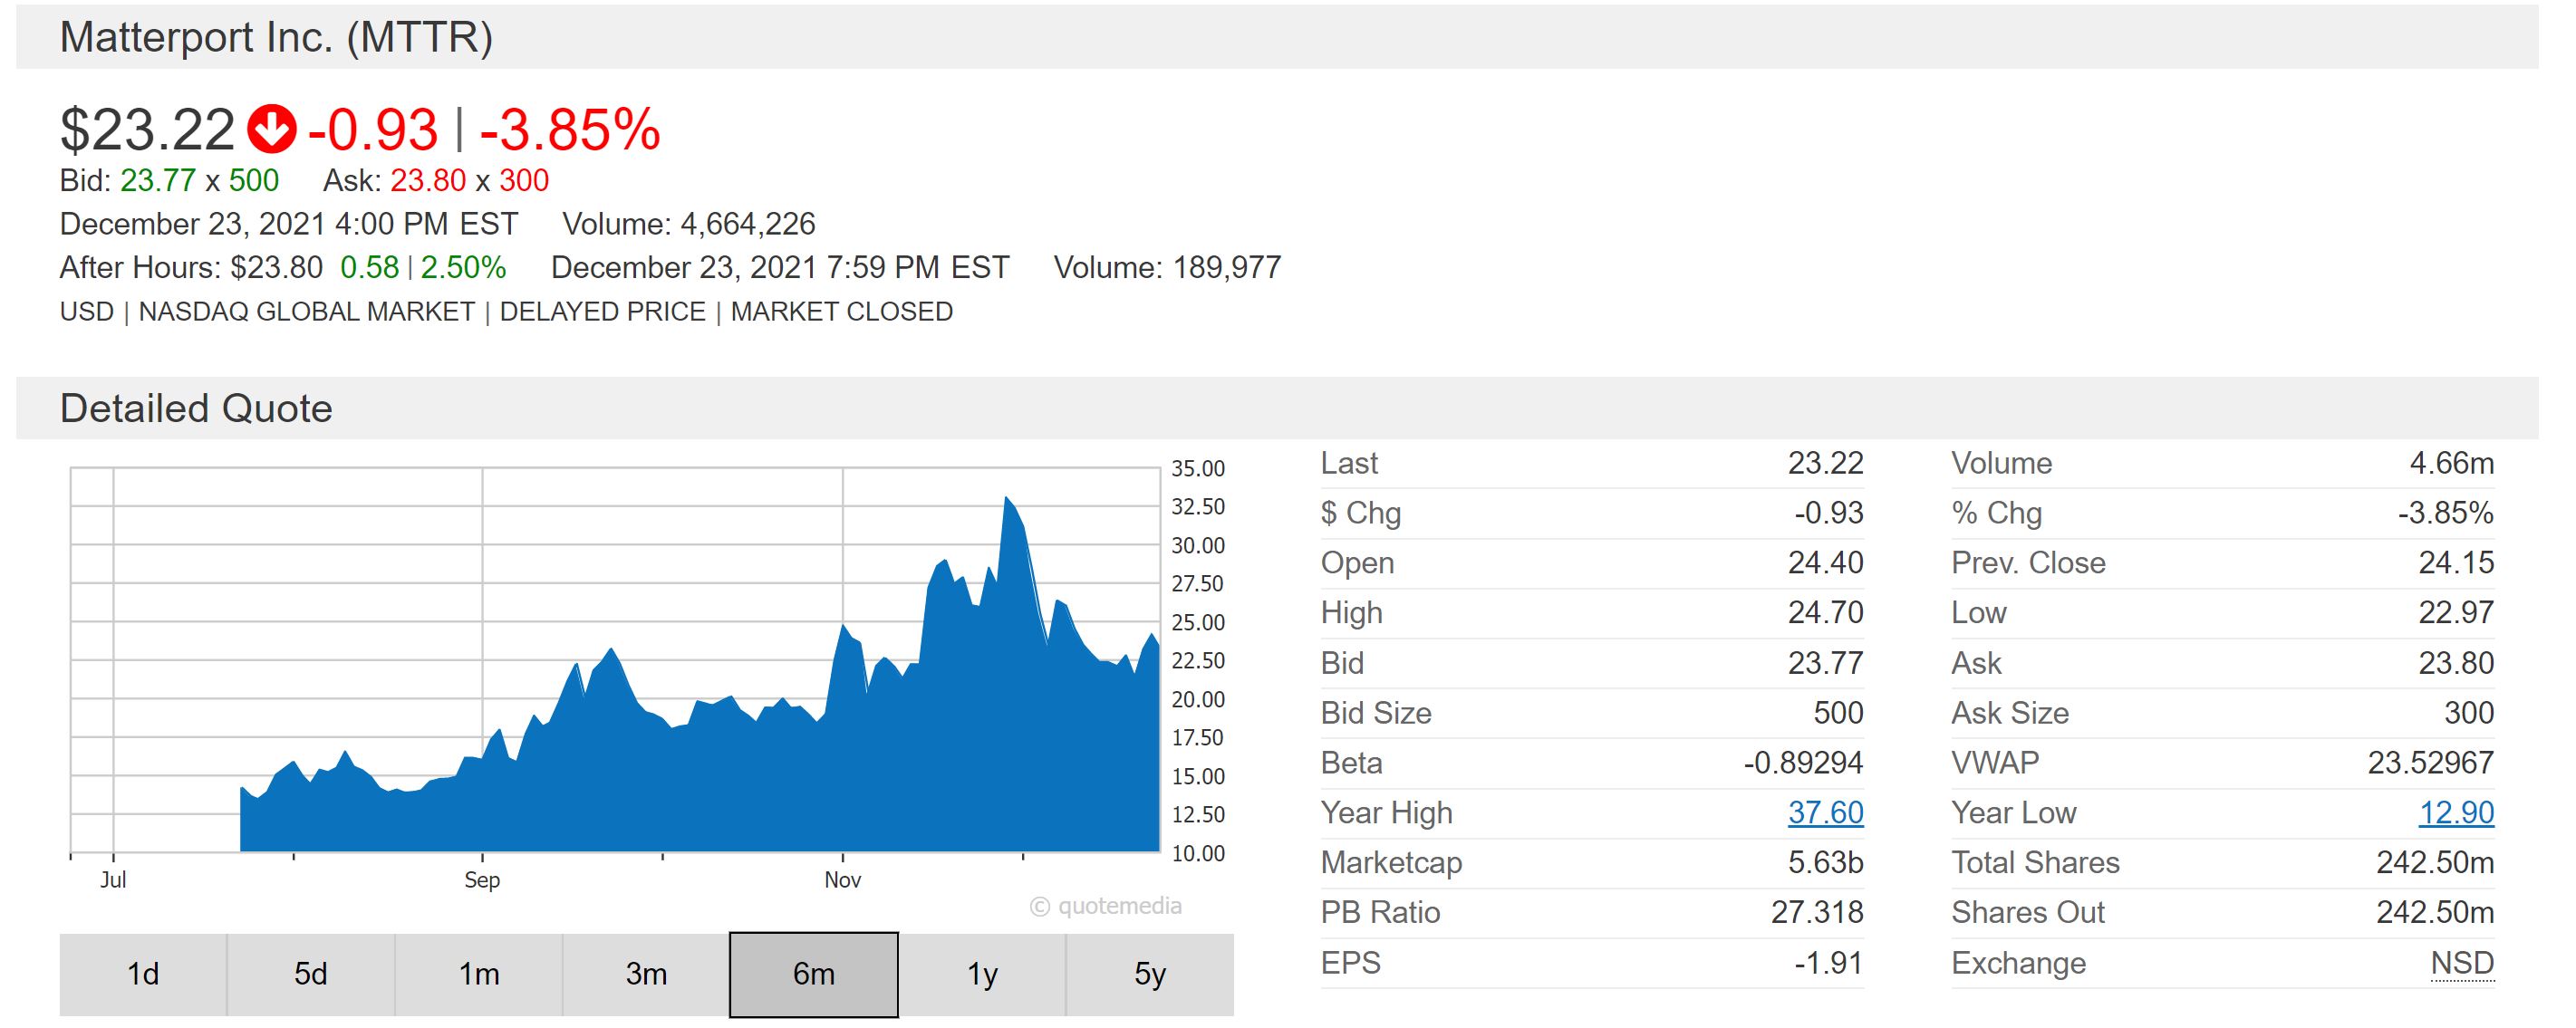The width and height of the screenshot is (2576, 1028).
Task: Switch chart to 1m range
Action: tap(479, 974)
